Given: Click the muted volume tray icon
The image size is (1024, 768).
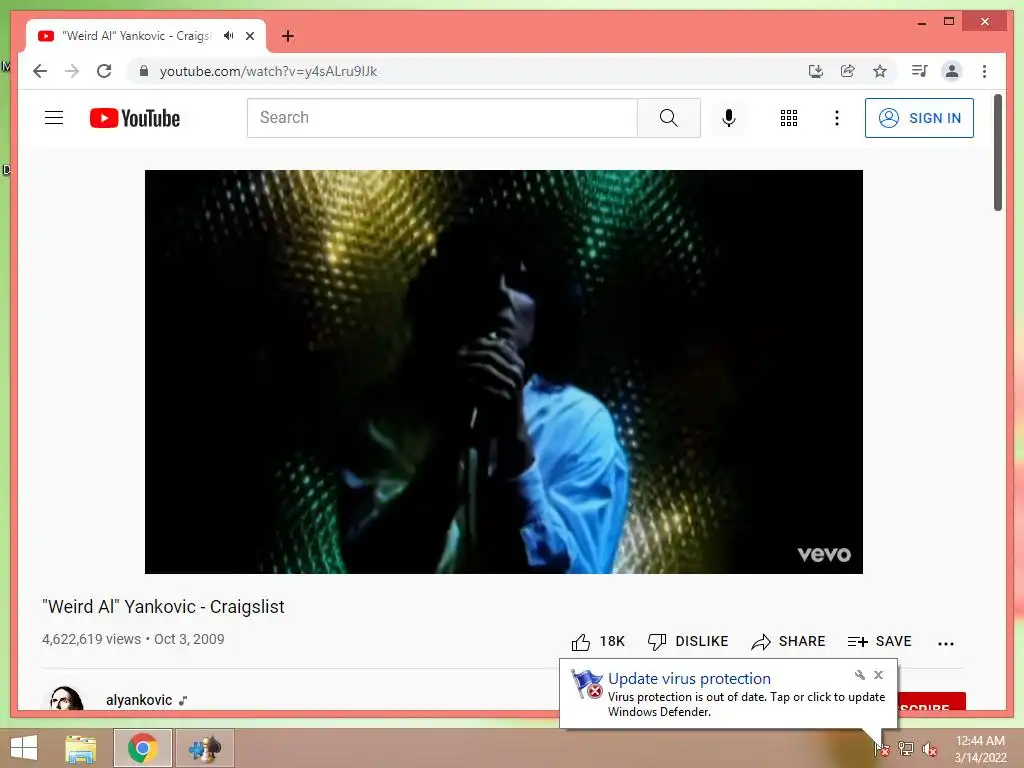Looking at the screenshot, I should (930, 749).
